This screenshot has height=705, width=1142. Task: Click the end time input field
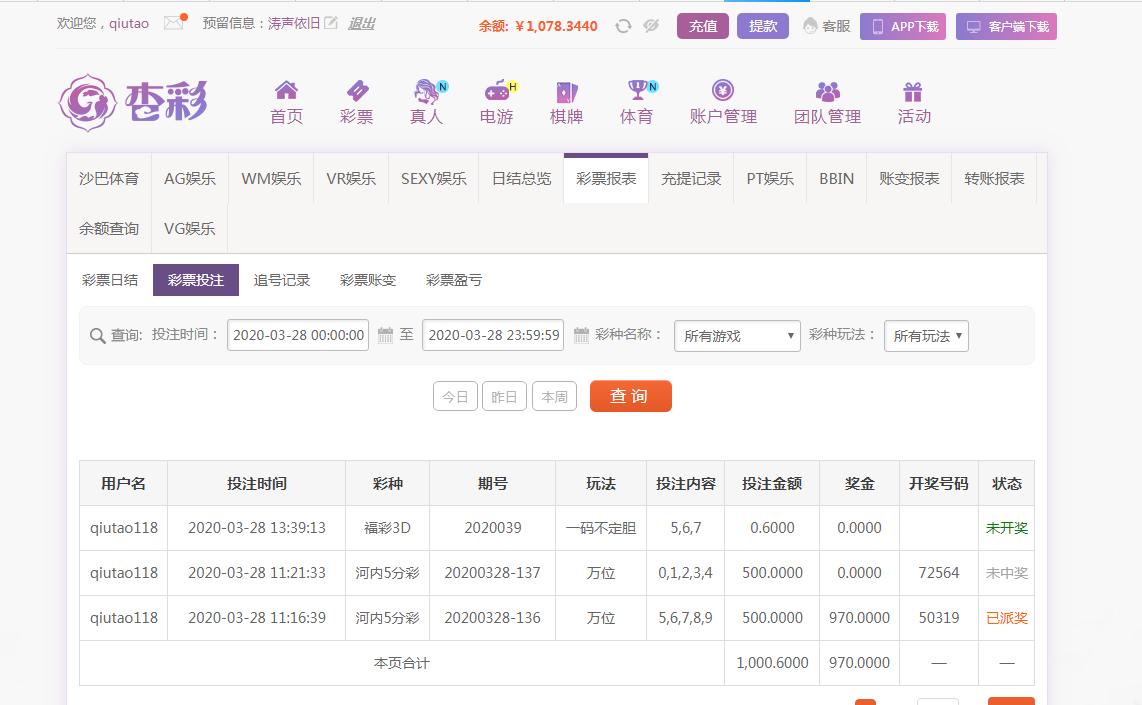point(494,336)
